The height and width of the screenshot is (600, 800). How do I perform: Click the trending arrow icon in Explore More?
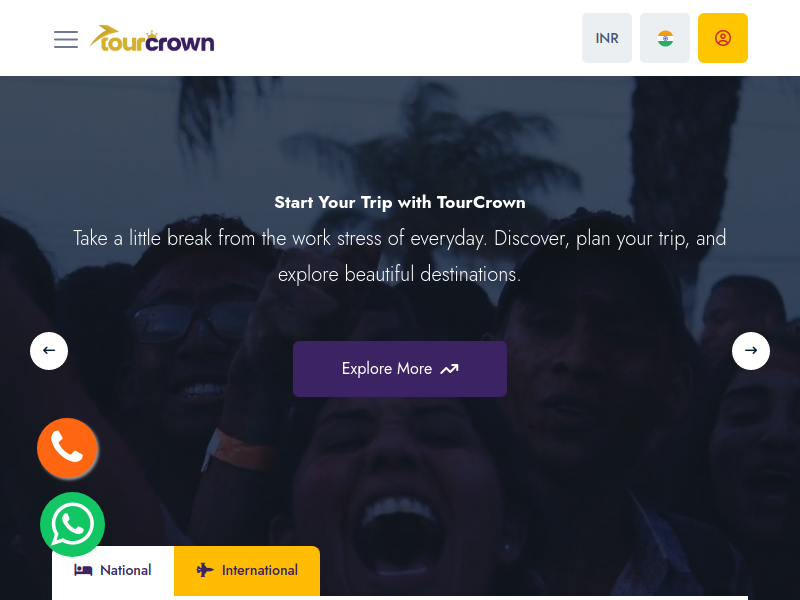(x=449, y=369)
